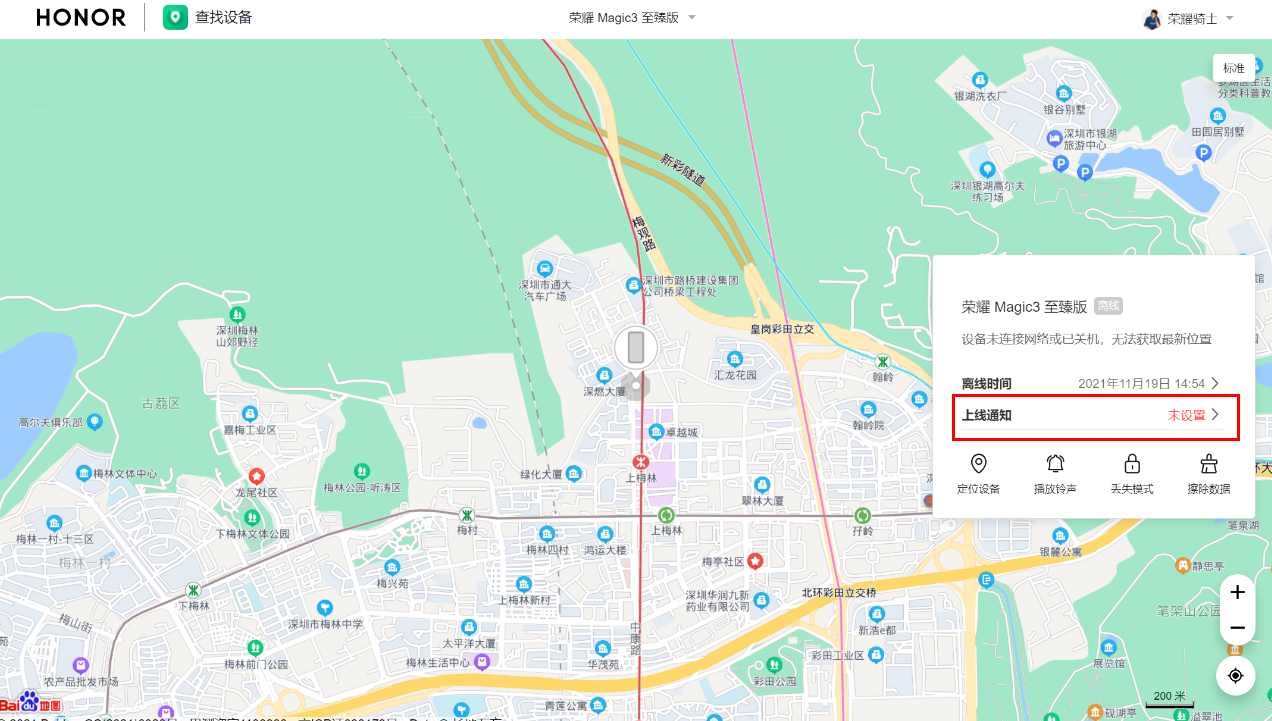Click the 播放铃声 play ringtone bell icon
The width and height of the screenshot is (1272, 721).
pyautogui.click(x=1055, y=464)
